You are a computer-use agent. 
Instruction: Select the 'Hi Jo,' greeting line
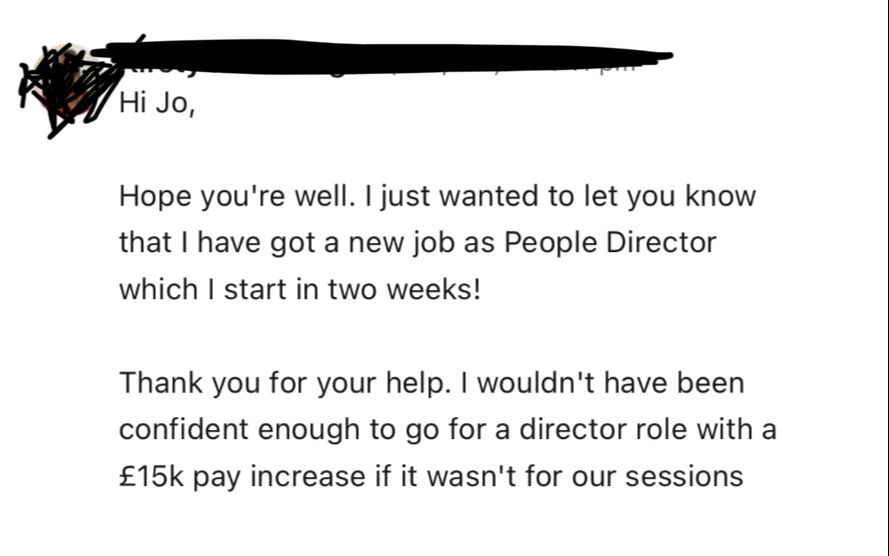[x=157, y=104]
